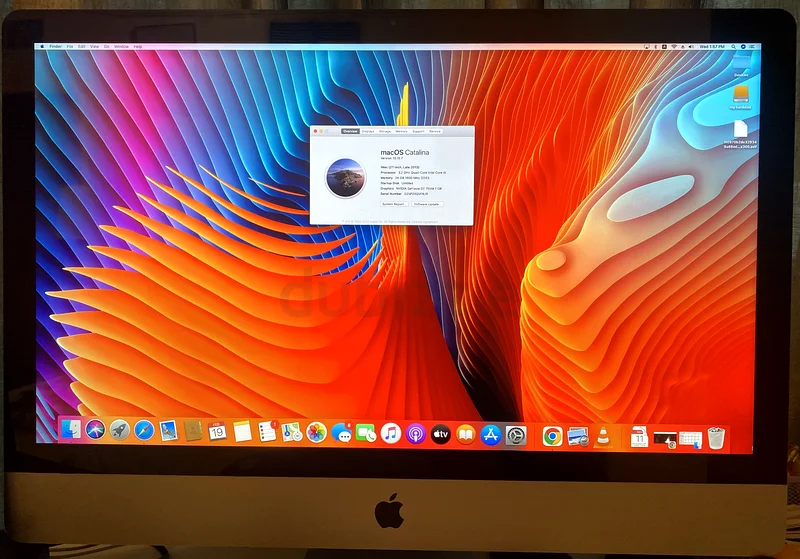Open Photos pinwheel icon in Dock
This screenshot has width=800, height=559.
316,433
